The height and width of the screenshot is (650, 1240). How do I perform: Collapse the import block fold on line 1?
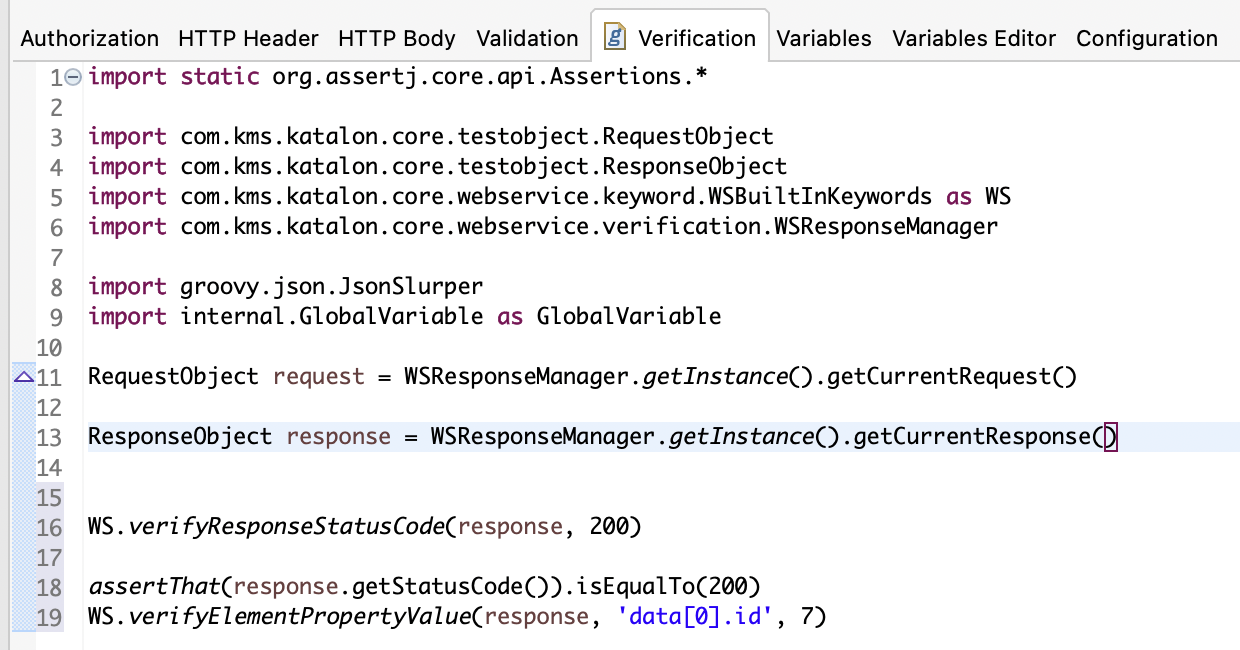coord(72,77)
